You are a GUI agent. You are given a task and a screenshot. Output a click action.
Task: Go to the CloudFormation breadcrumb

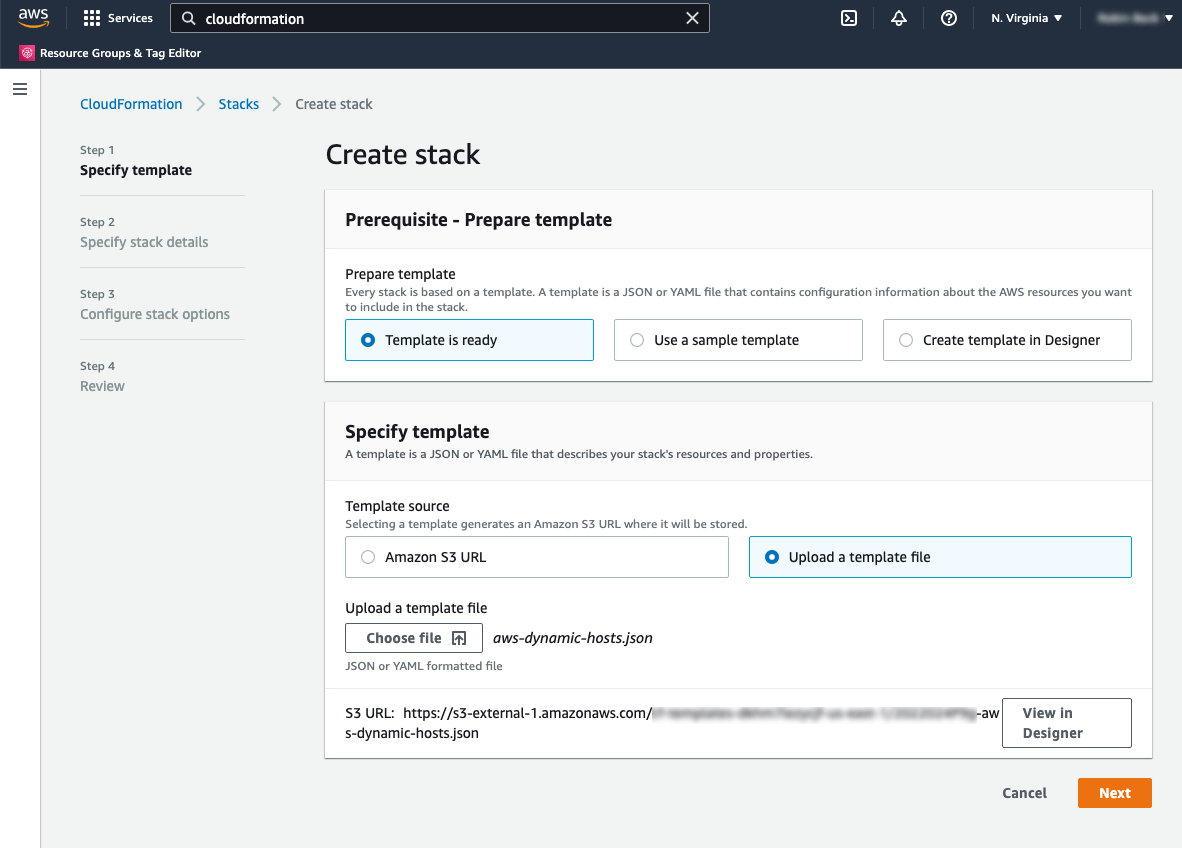131,104
